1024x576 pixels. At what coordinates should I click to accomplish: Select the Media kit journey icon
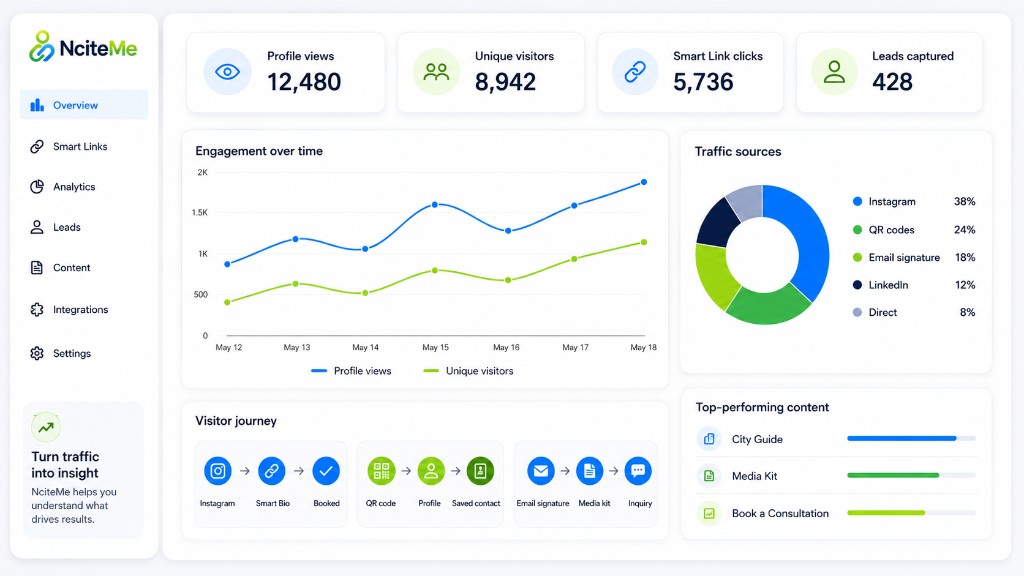[590, 471]
